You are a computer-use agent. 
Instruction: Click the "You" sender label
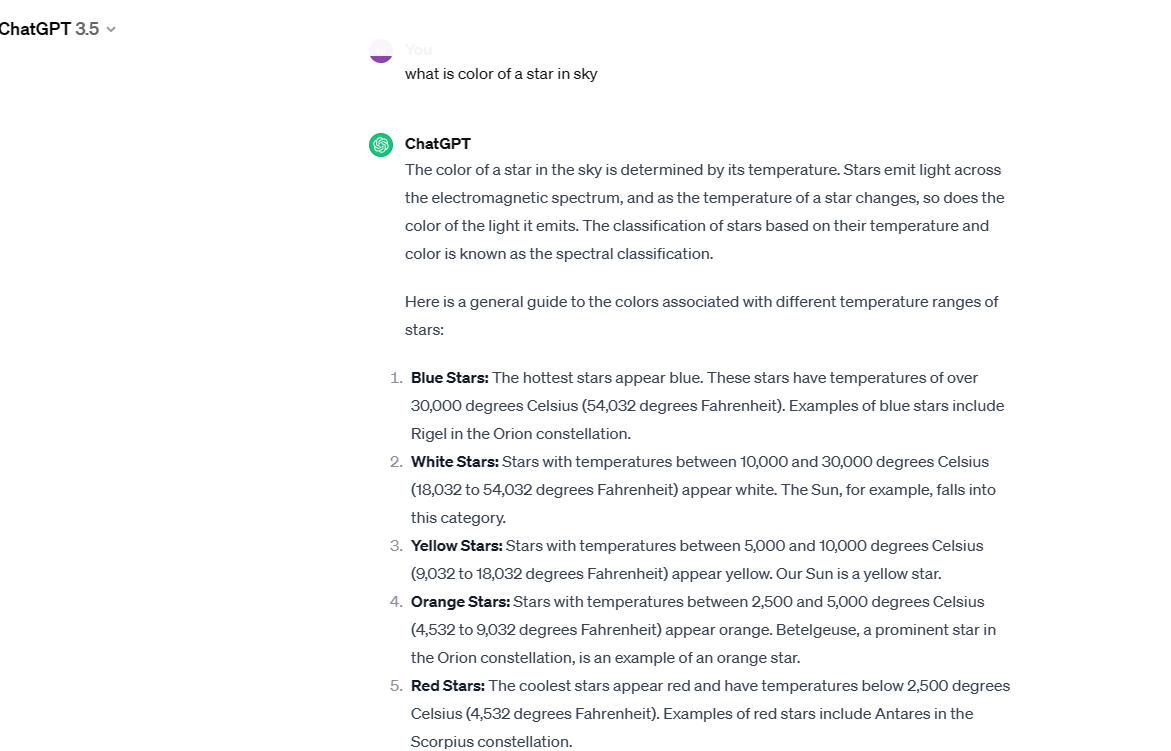pyautogui.click(x=418, y=49)
